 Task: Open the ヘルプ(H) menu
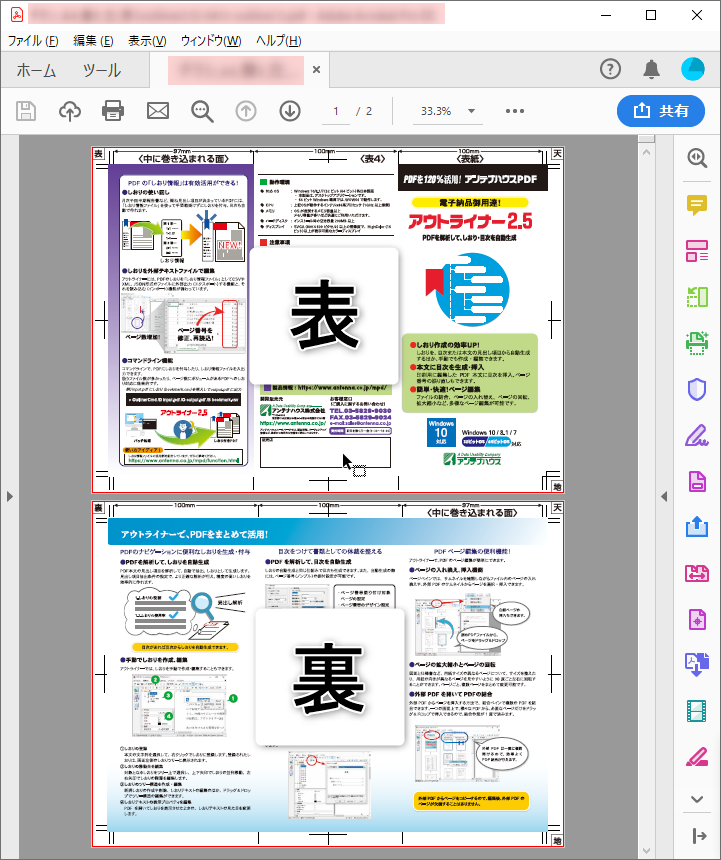[279, 41]
